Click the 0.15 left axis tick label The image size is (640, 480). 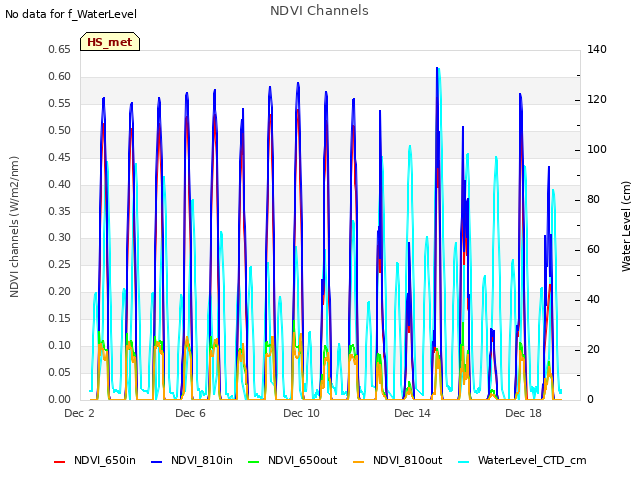pos(59,318)
